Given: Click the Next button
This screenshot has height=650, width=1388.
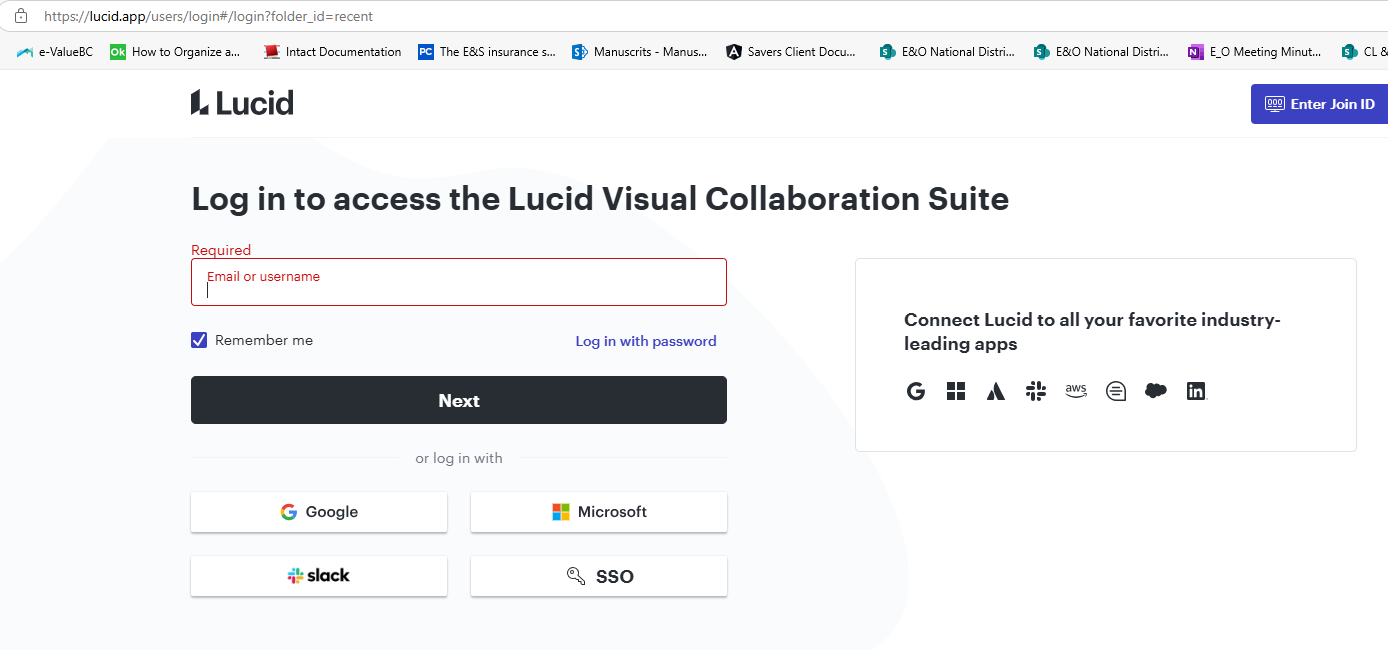Looking at the screenshot, I should pos(459,400).
